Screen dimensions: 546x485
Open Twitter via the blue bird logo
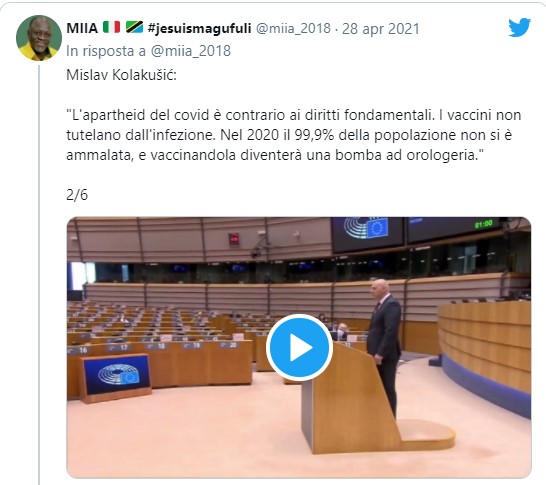[519, 27]
